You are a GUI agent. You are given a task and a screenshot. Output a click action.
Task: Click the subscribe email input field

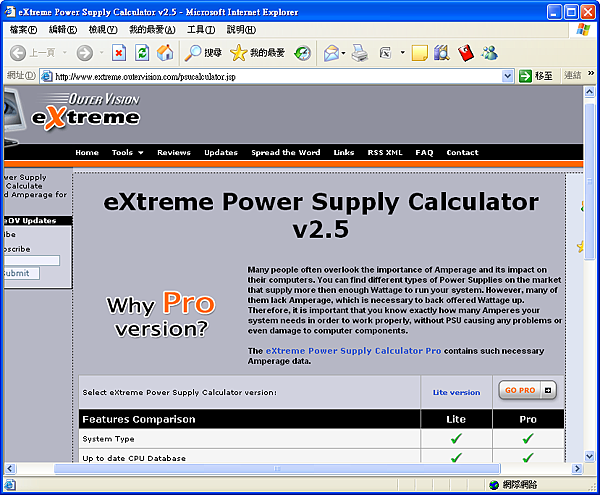click(x=31, y=261)
